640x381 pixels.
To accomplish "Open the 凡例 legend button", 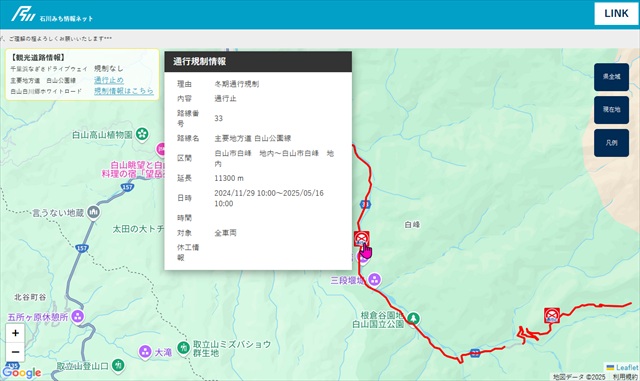I will [611, 143].
